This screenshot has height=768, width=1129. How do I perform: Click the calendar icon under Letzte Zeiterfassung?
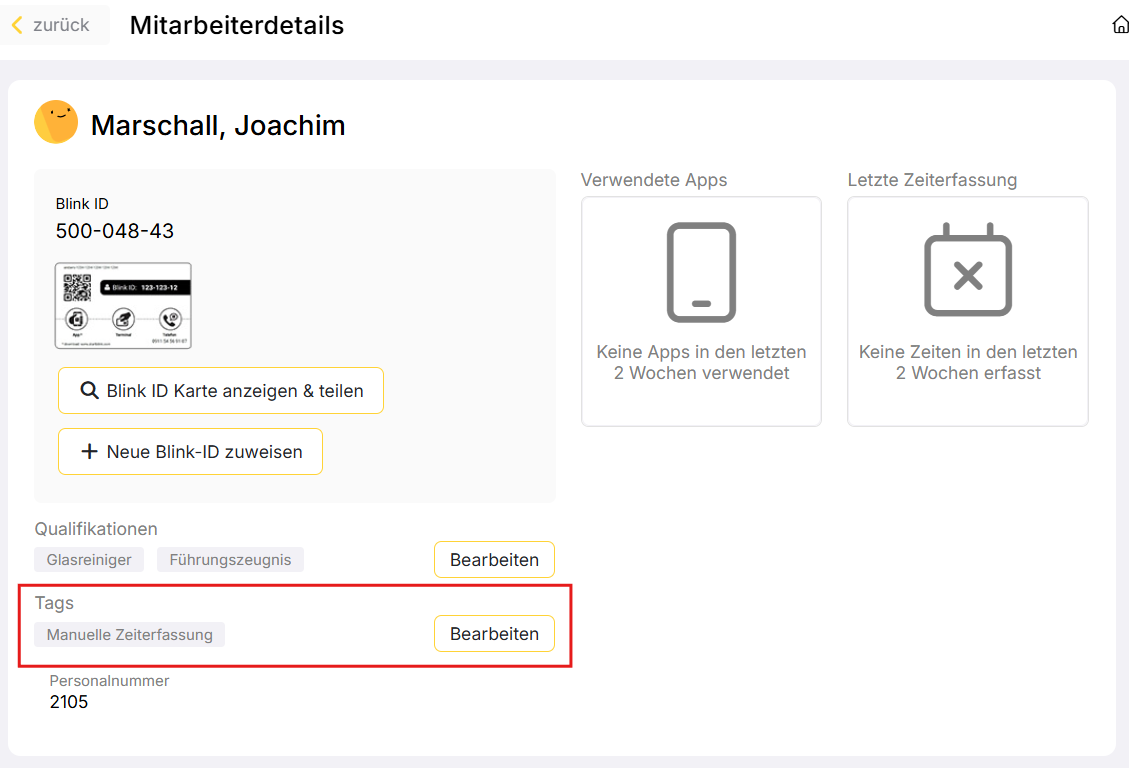click(x=967, y=271)
